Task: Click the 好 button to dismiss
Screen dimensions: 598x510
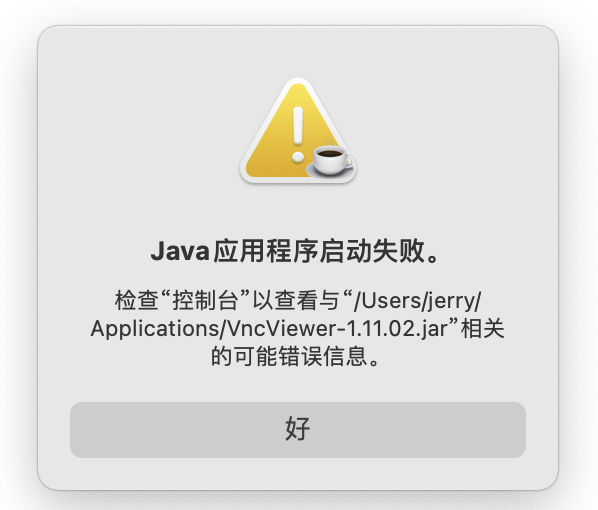Action: [x=298, y=430]
